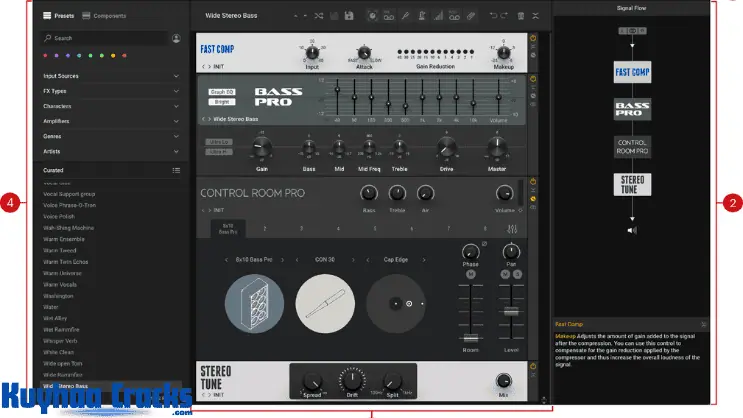Open the Control Room Pro mixer view icon
This screenshot has height=418, width=743.
coord(513,230)
